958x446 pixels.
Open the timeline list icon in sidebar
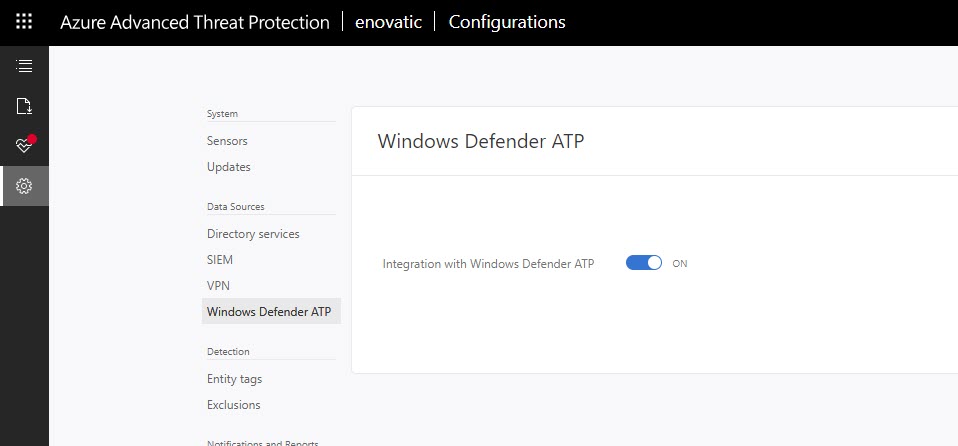tap(24, 66)
